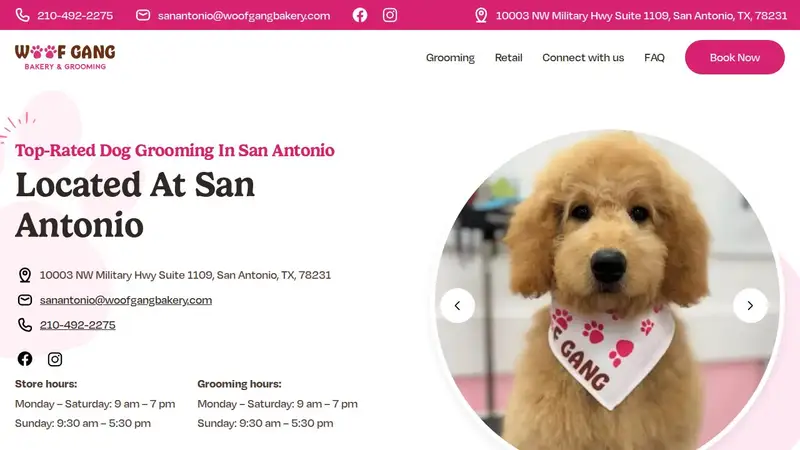Click the store Monday – Saturday hours line
Viewport: 800px width, 450px height.
tap(95, 404)
